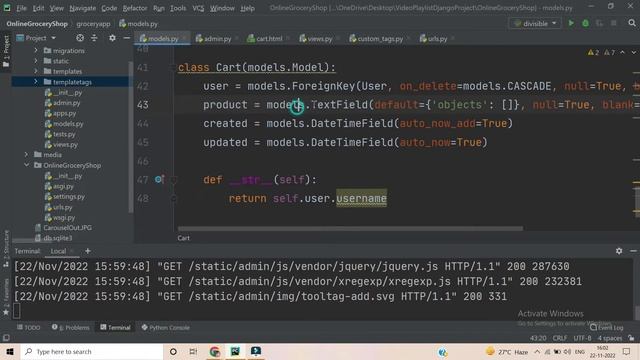640x360 pixels.
Task: Toggle the Project tool window side tab
Action: [x=6, y=52]
